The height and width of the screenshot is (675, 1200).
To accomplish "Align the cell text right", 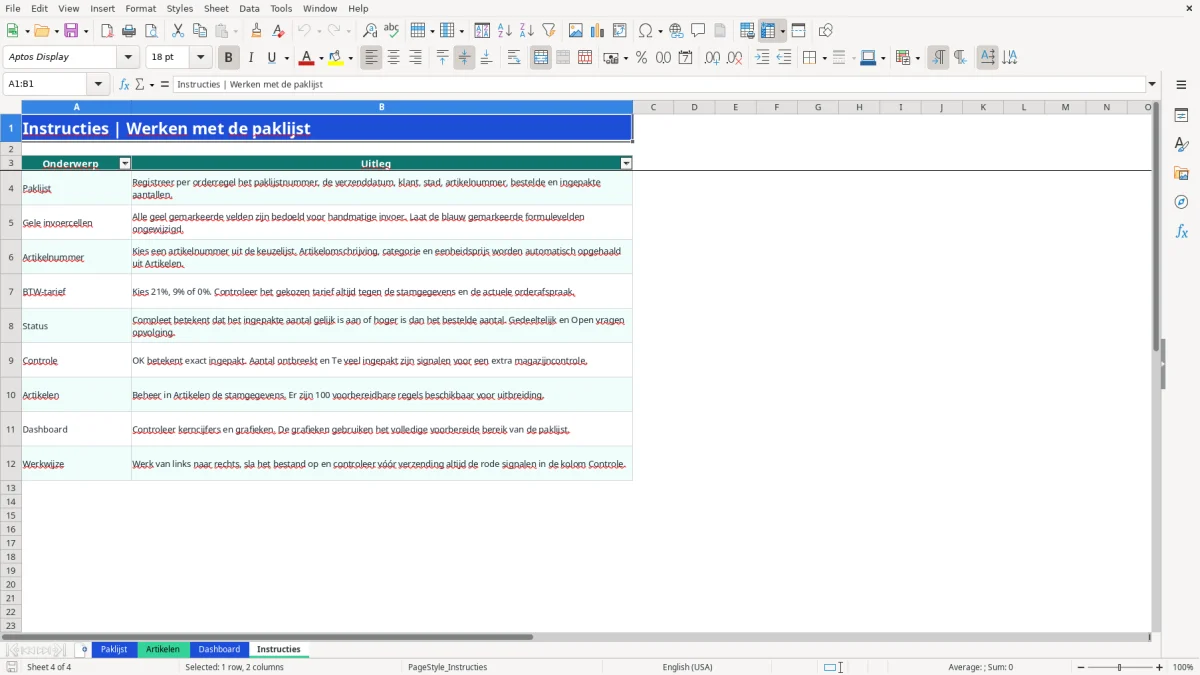I will [x=415, y=58].
